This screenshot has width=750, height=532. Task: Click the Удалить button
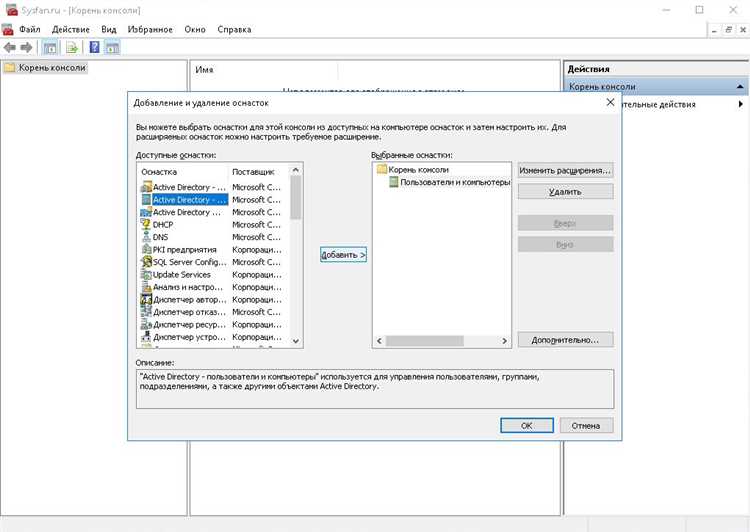tap(565, 192)
